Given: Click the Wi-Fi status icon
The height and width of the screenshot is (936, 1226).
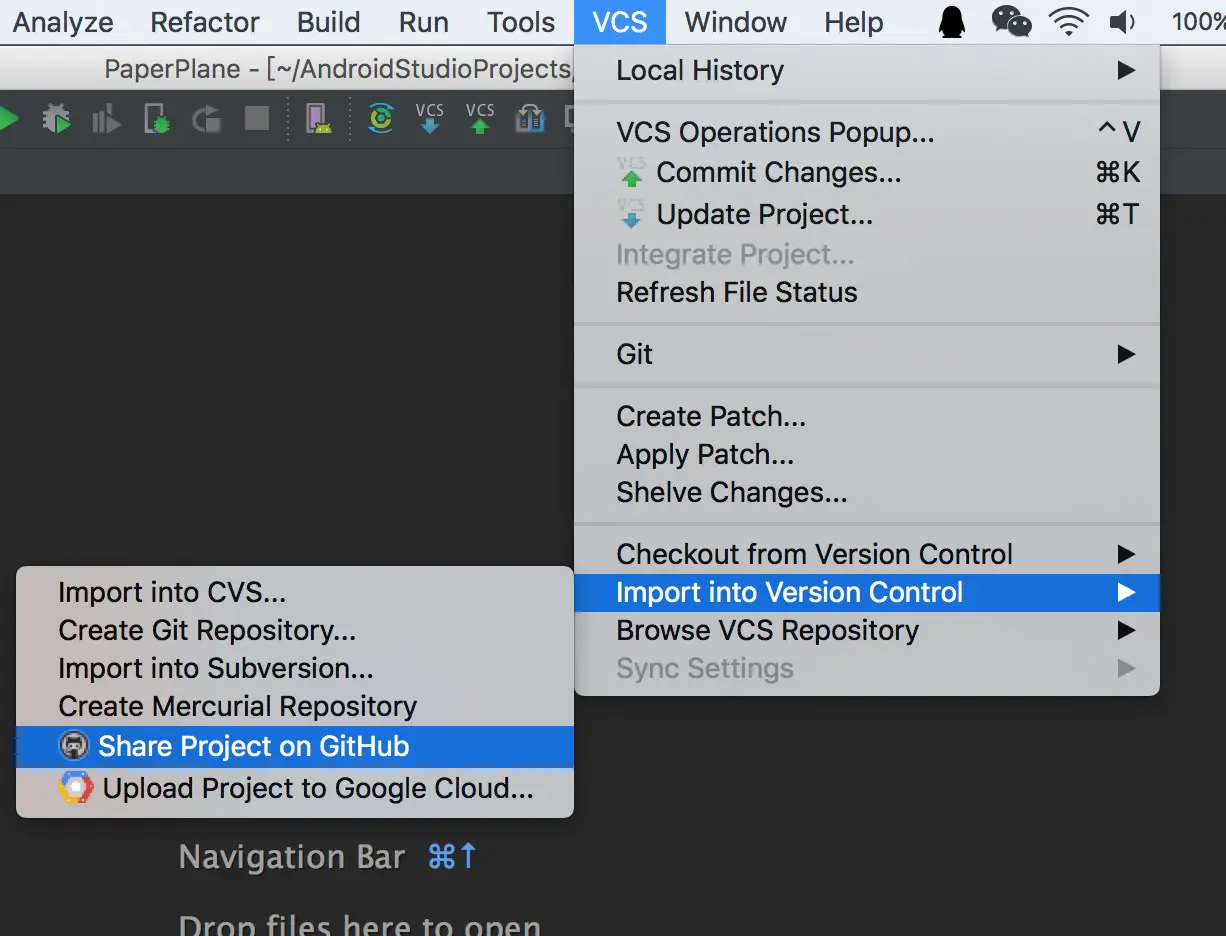Looking at the screenshot, I should pos(1069,22).
